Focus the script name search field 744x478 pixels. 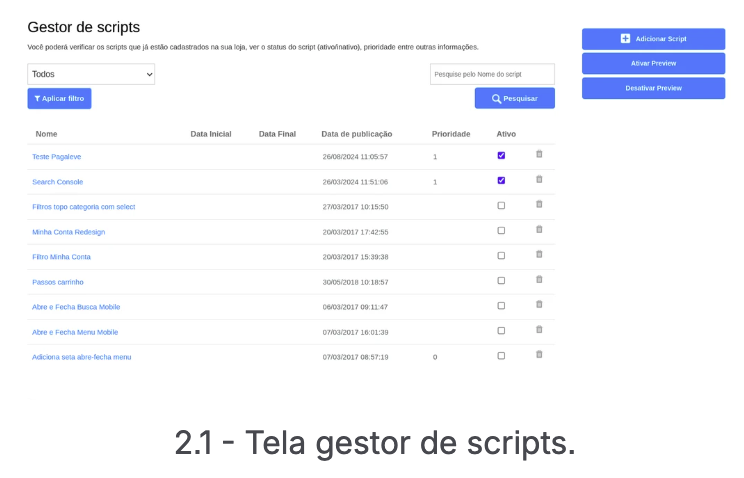(x=492, y=74)
